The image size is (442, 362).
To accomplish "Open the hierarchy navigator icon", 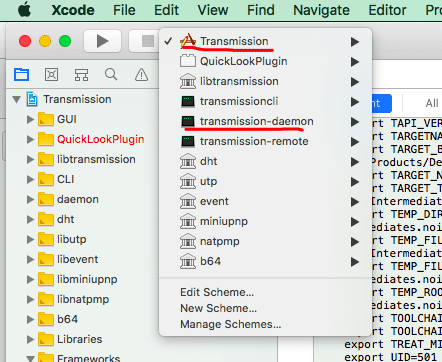I will pyautogui.click(x=81, y=75).
